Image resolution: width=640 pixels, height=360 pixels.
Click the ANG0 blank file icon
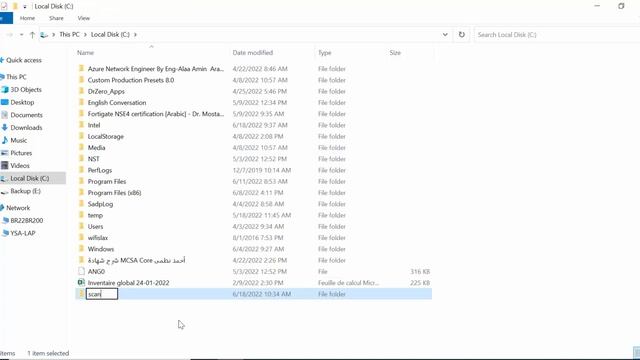(x=81, y=271)
